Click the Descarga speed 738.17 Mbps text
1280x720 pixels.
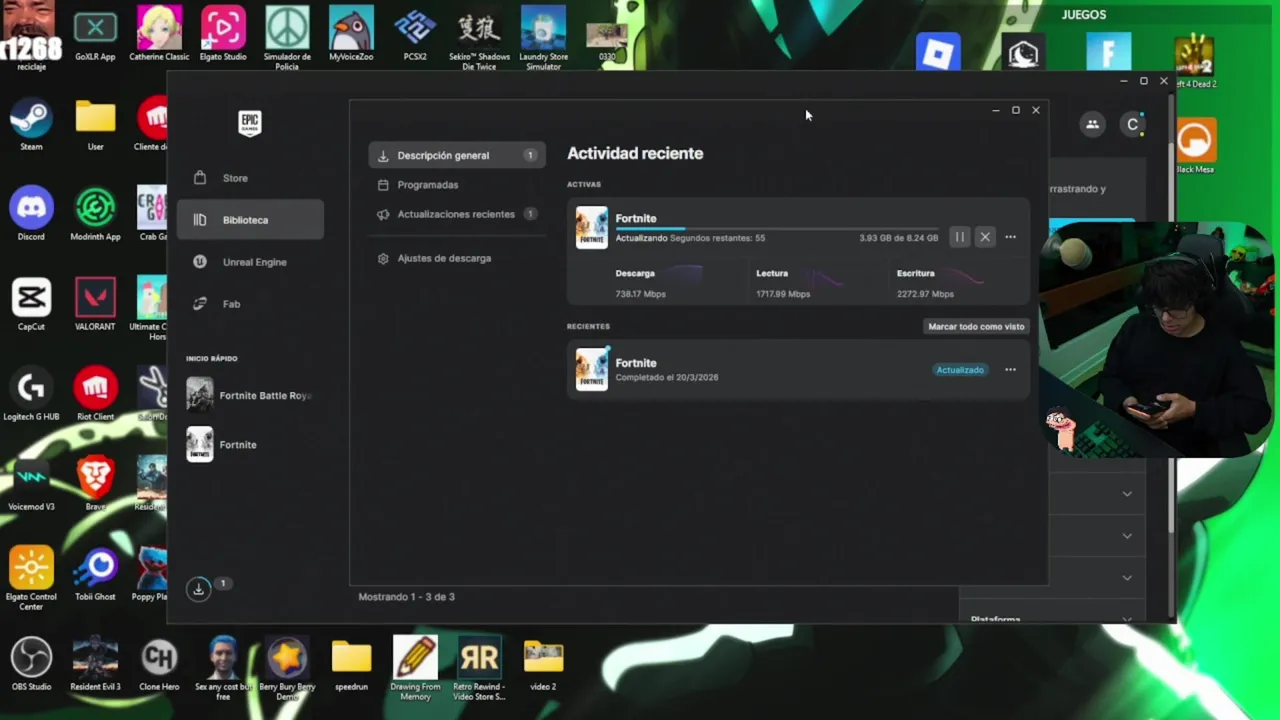(x=640, y=294)
